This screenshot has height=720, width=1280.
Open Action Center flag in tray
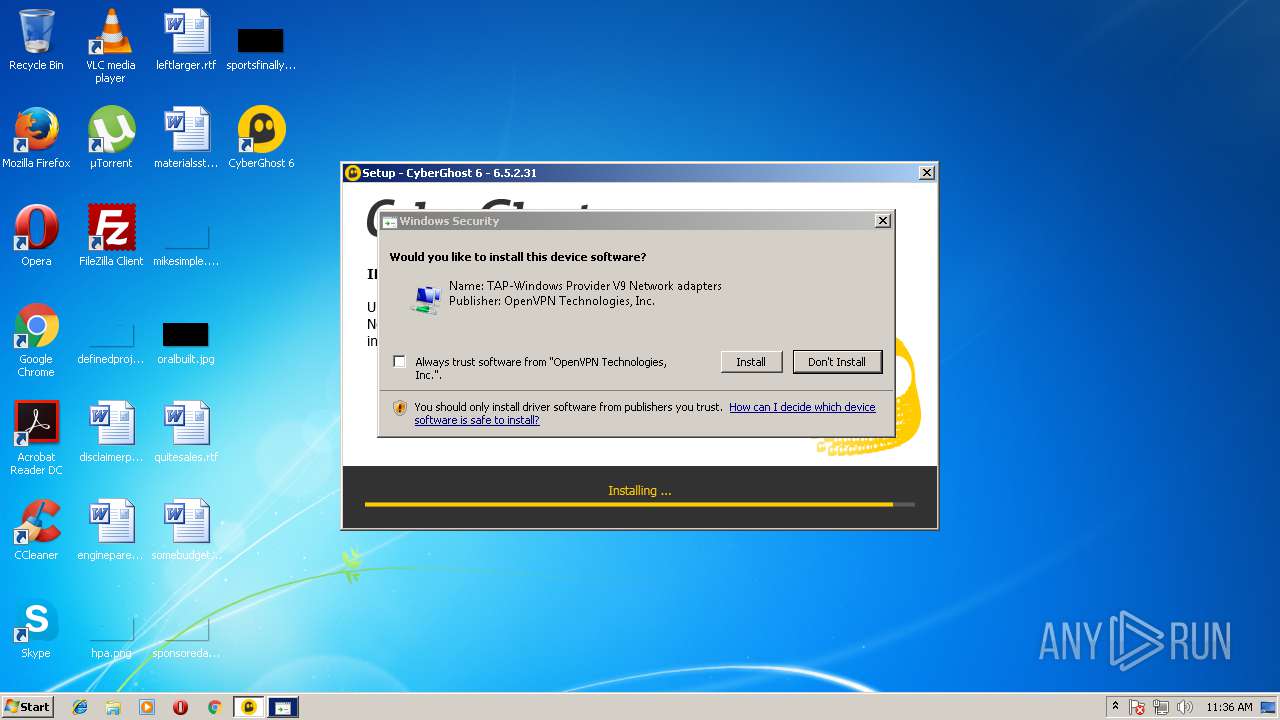click(x=1138, y=707)
